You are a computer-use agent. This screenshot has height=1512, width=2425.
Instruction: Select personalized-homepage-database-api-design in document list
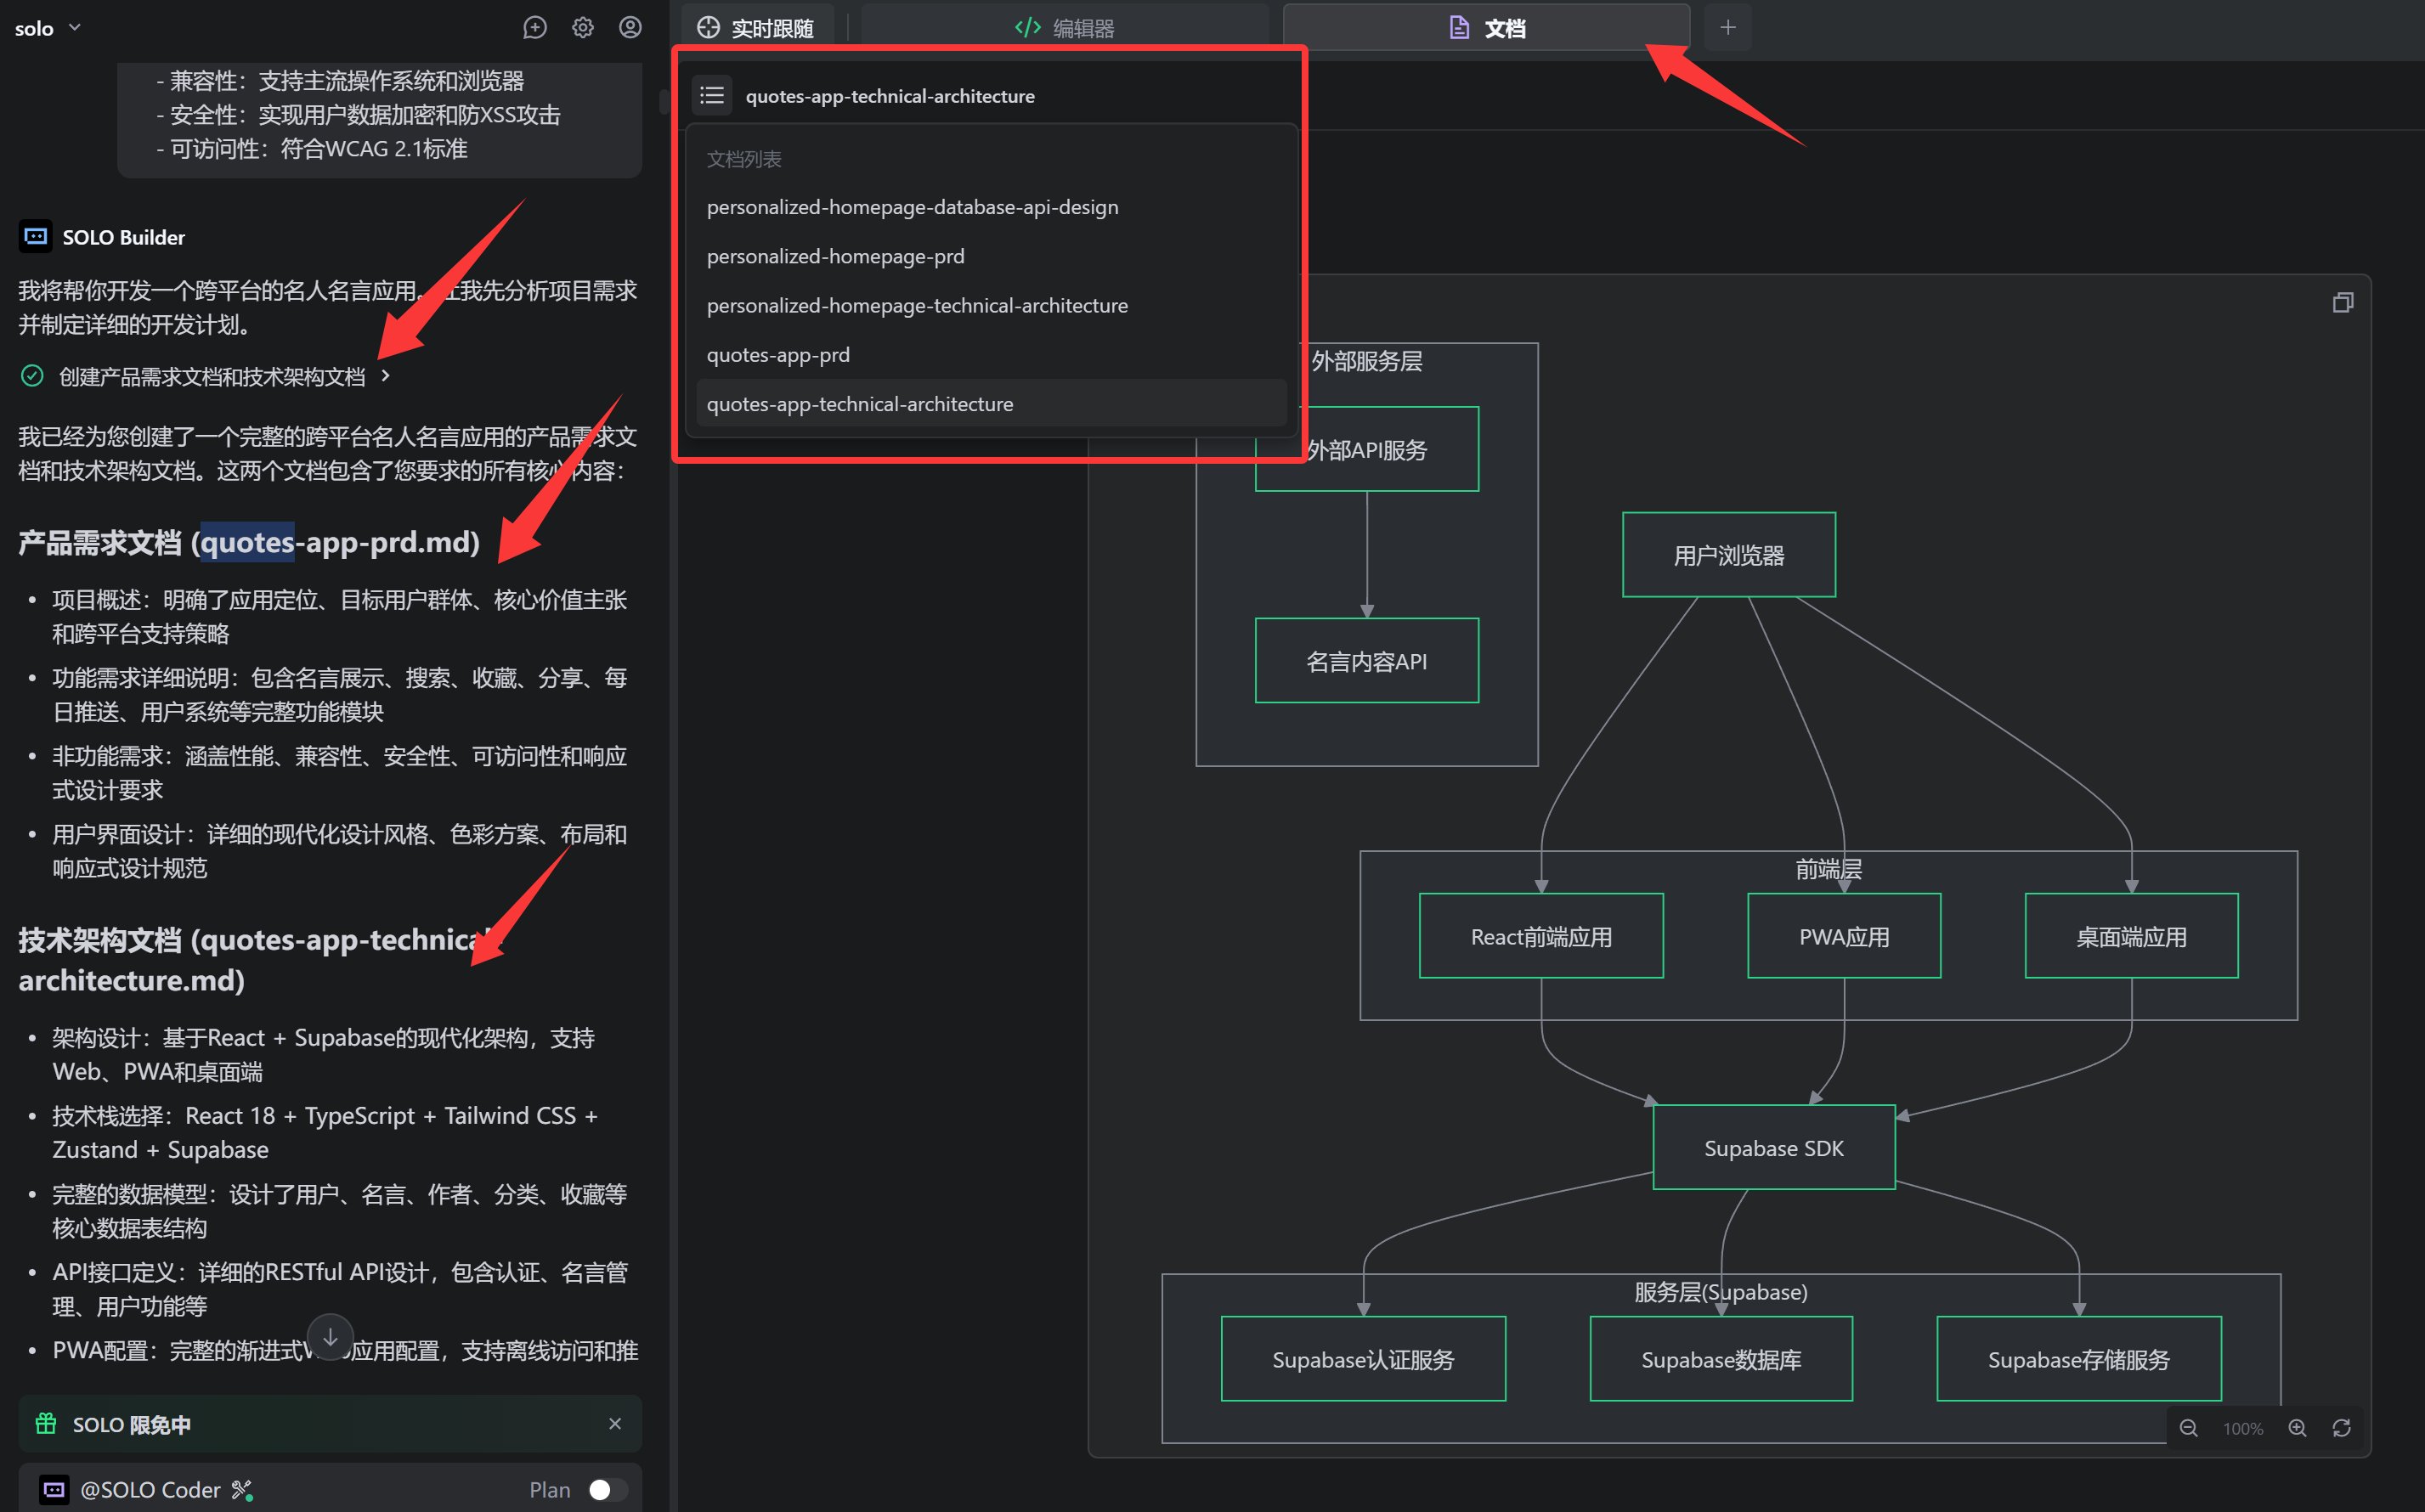pyautogui.click(x=912, y=207)
